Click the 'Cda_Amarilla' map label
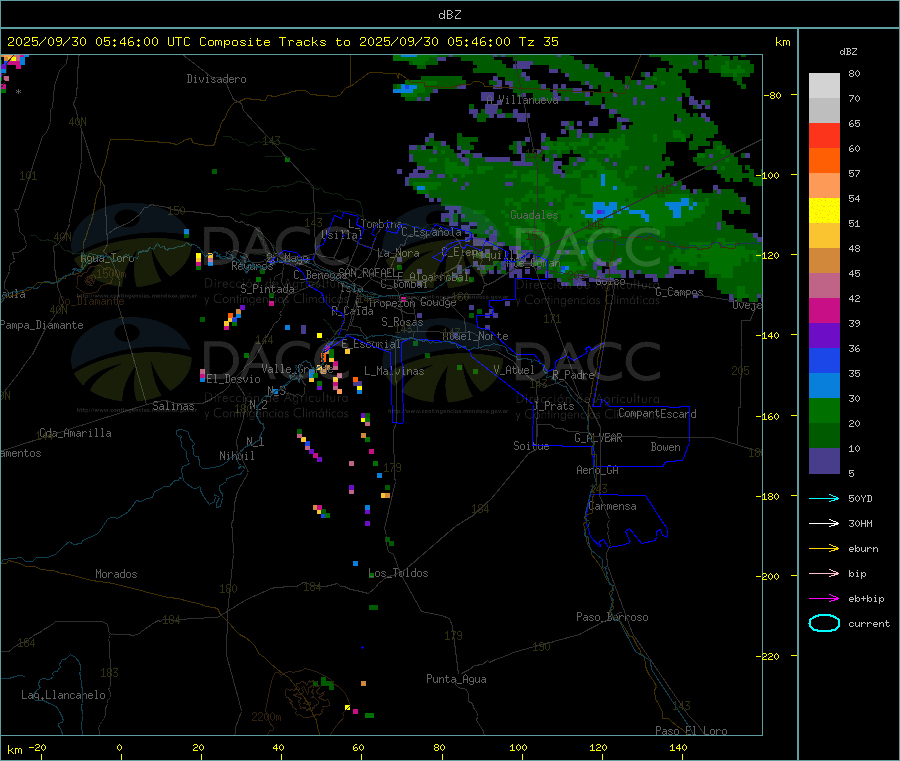 tap(75, 433)
